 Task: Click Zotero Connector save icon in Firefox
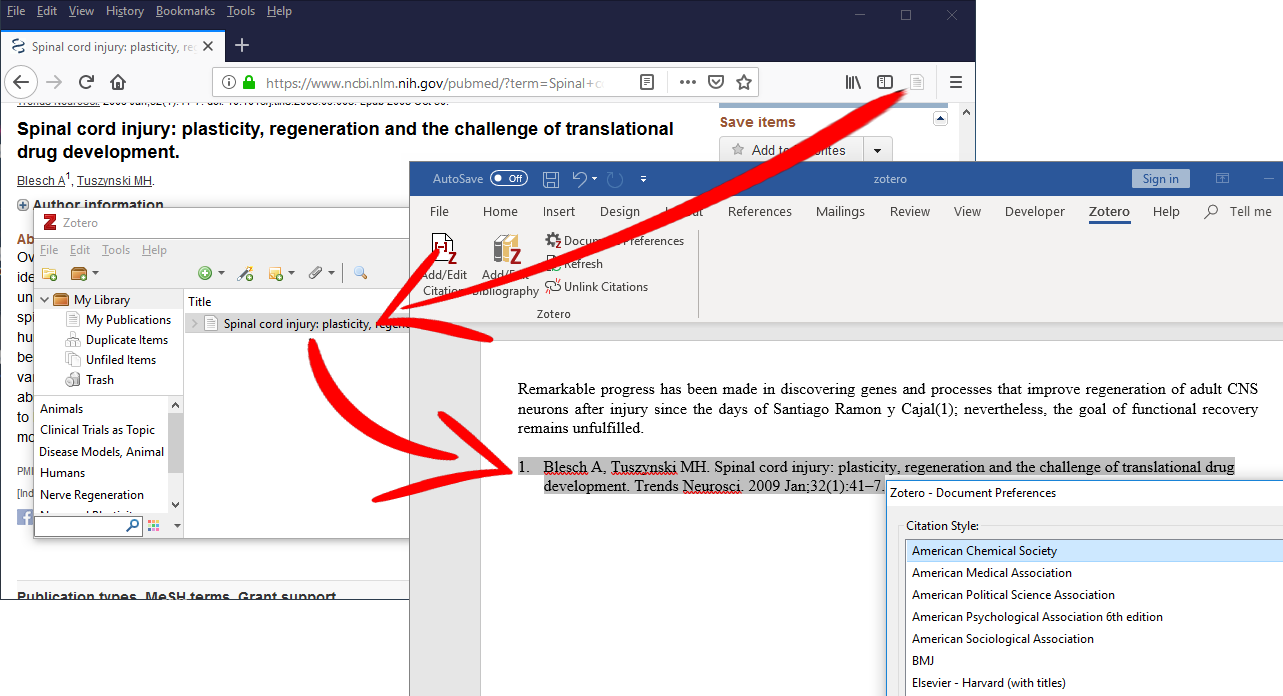click(x=917, y=82)
